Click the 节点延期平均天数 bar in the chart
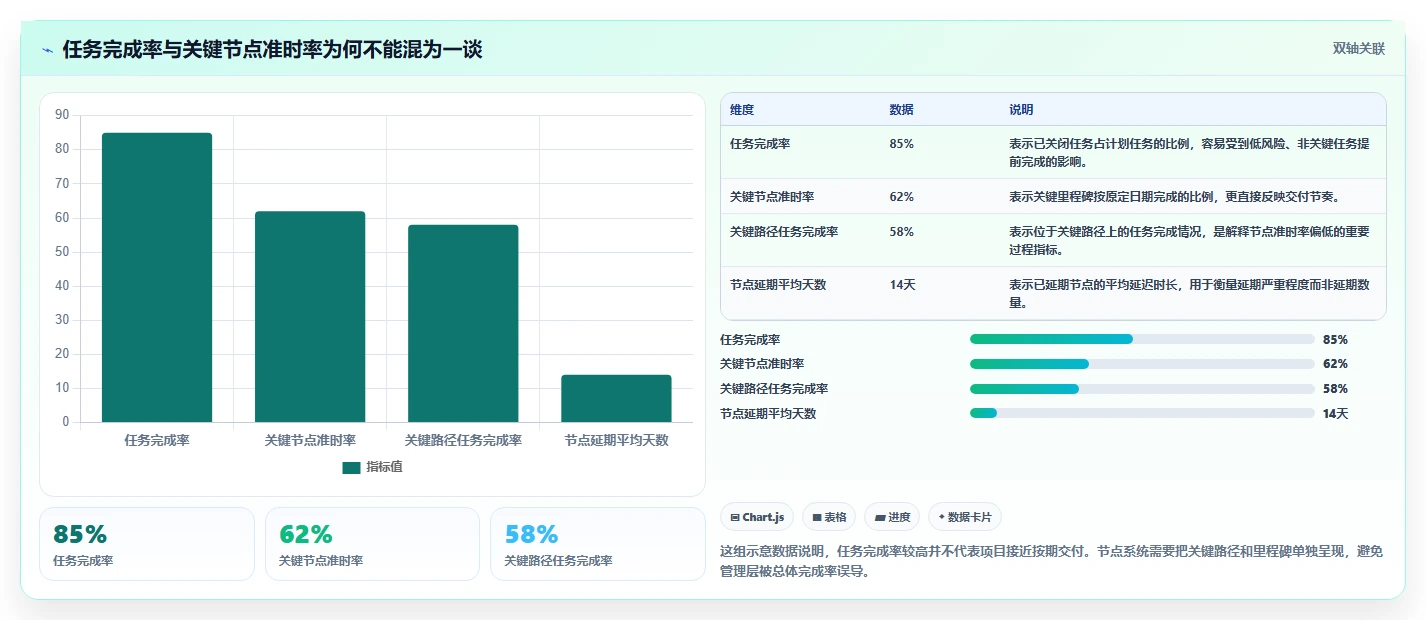Screen dimensions: 1426x620 coord(616,398)
